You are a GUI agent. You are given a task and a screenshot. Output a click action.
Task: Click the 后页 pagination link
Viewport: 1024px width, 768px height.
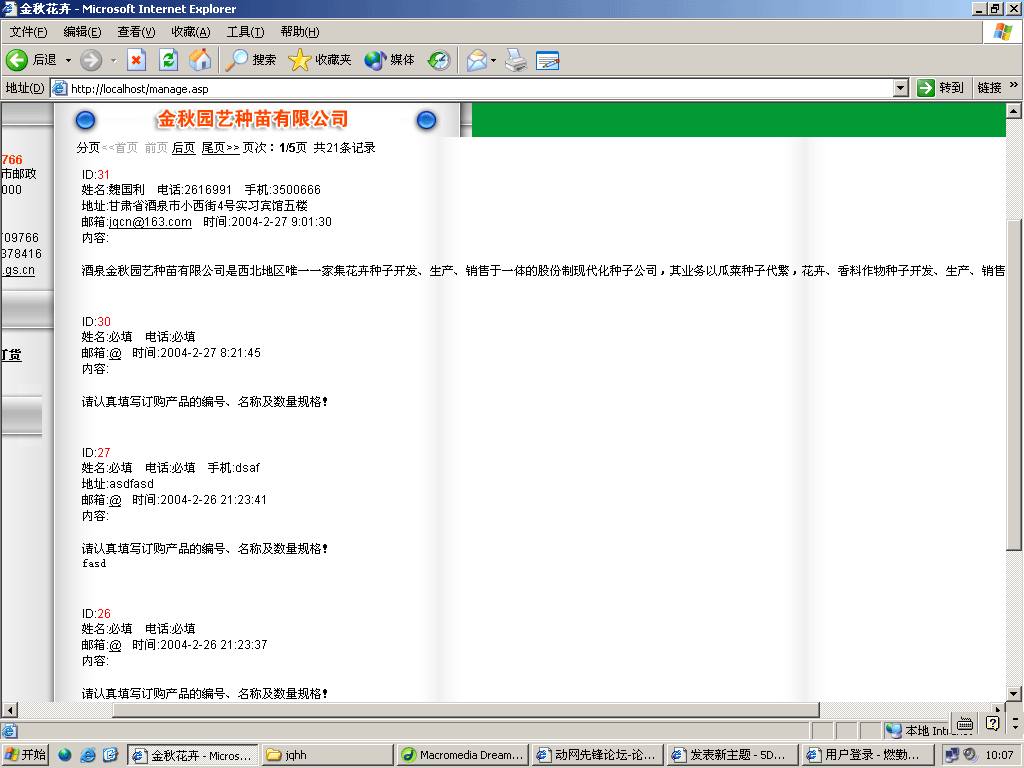click(x=183, y=148)
